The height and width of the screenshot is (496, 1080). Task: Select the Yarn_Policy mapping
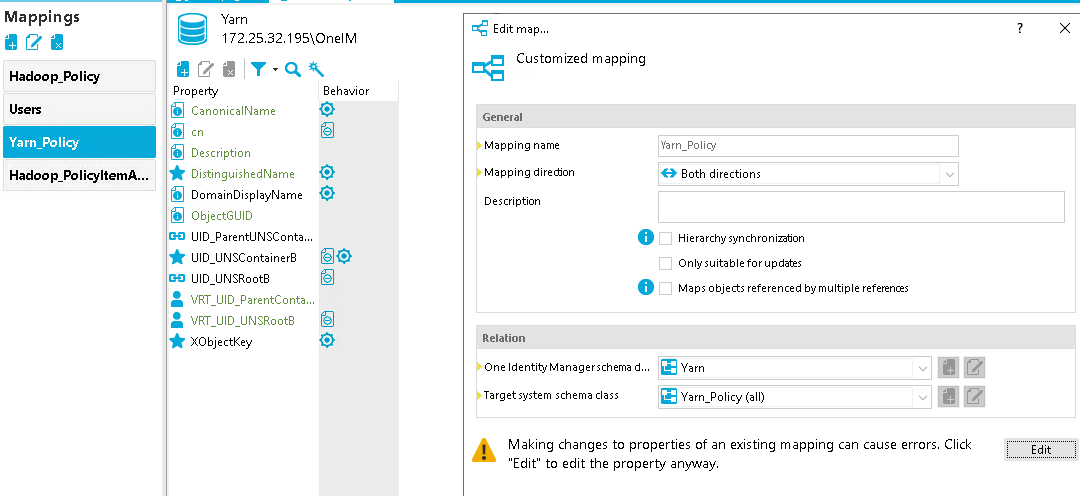(79, 142)
